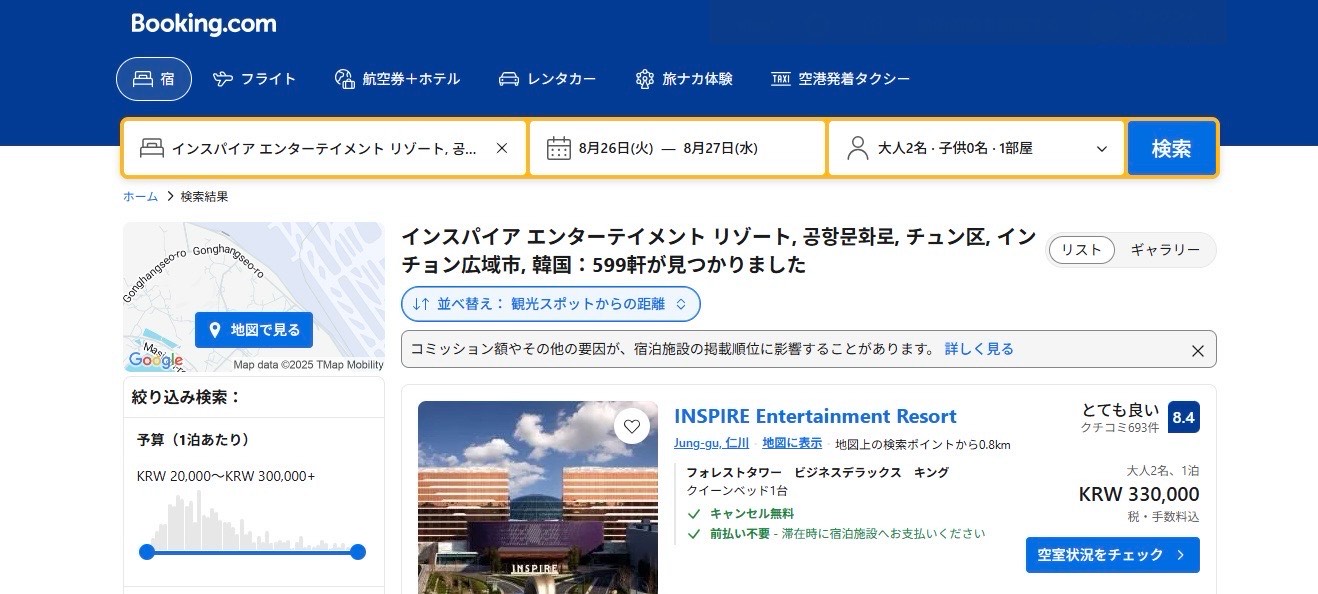Click the Google logo on map
This screenshot has width=1318, height=594.
tap(156, 361)
